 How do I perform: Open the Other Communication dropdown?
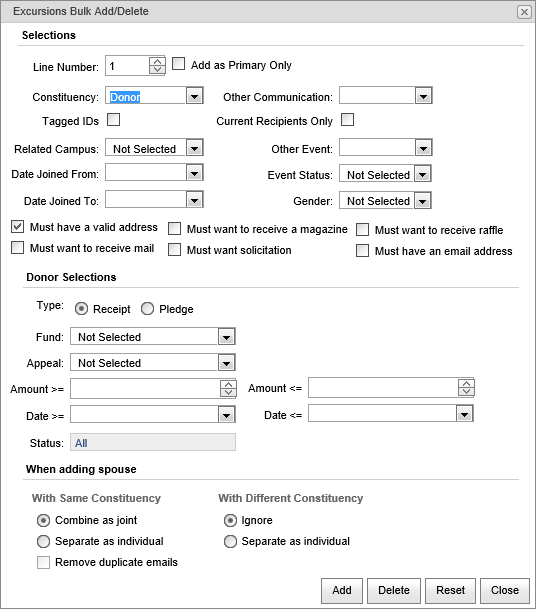tap(423, 96)
